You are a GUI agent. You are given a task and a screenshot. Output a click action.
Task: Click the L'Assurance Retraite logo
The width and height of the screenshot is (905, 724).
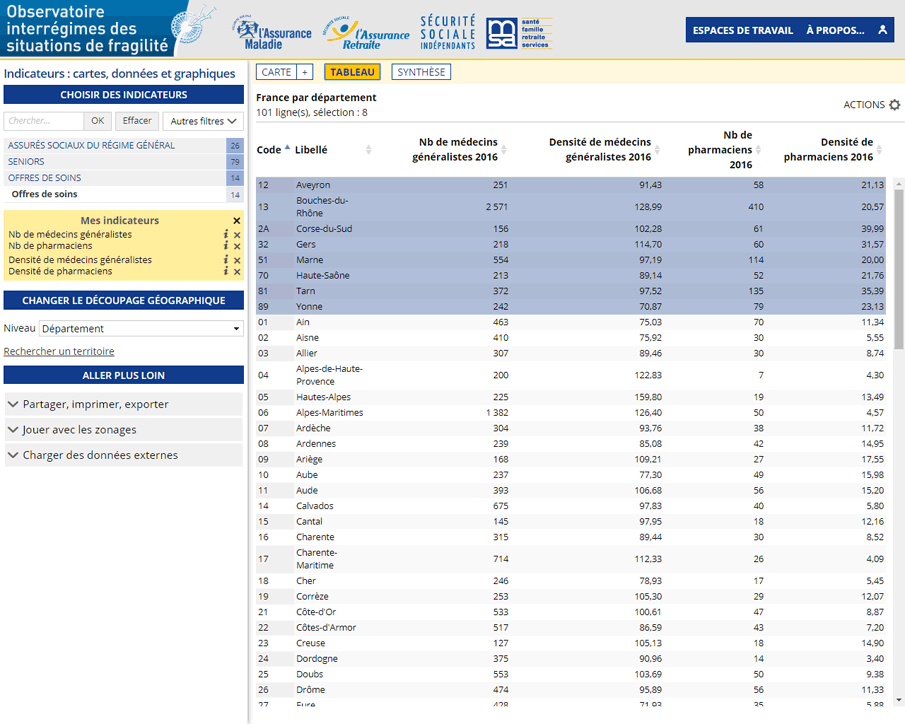click(366, 33)
